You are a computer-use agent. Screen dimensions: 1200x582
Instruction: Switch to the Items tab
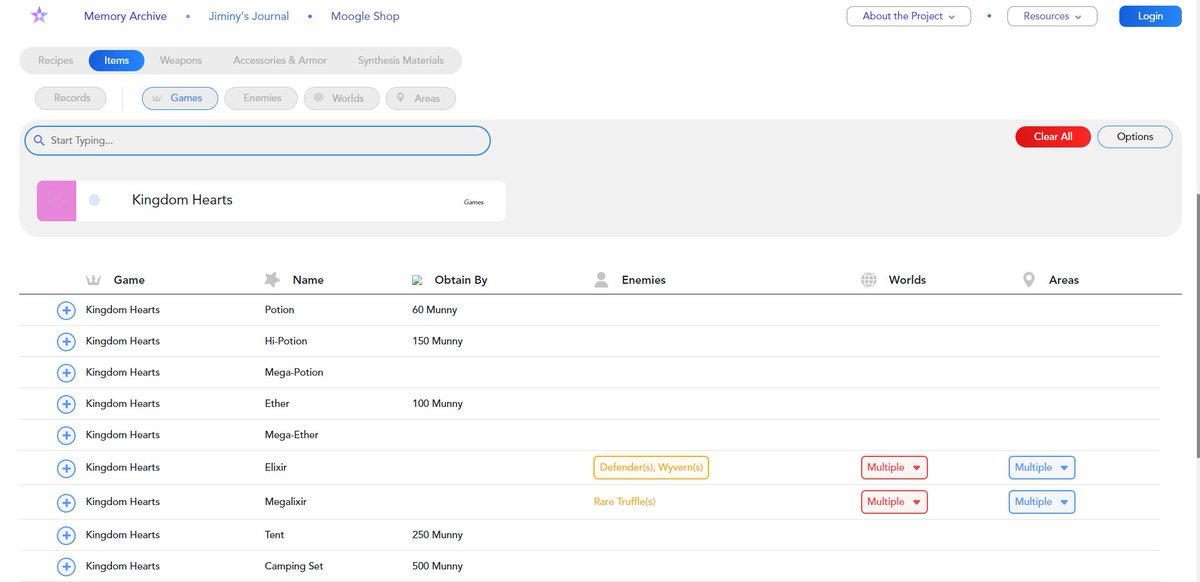click(117, 61)
